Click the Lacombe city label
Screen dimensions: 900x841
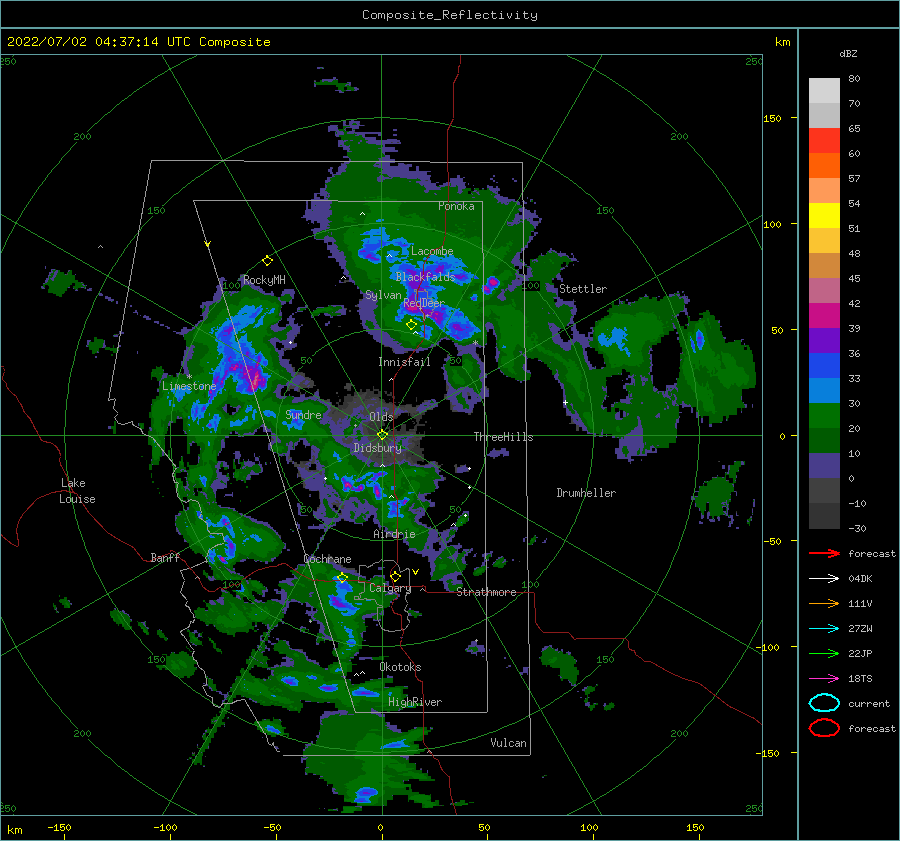point(432,251)
